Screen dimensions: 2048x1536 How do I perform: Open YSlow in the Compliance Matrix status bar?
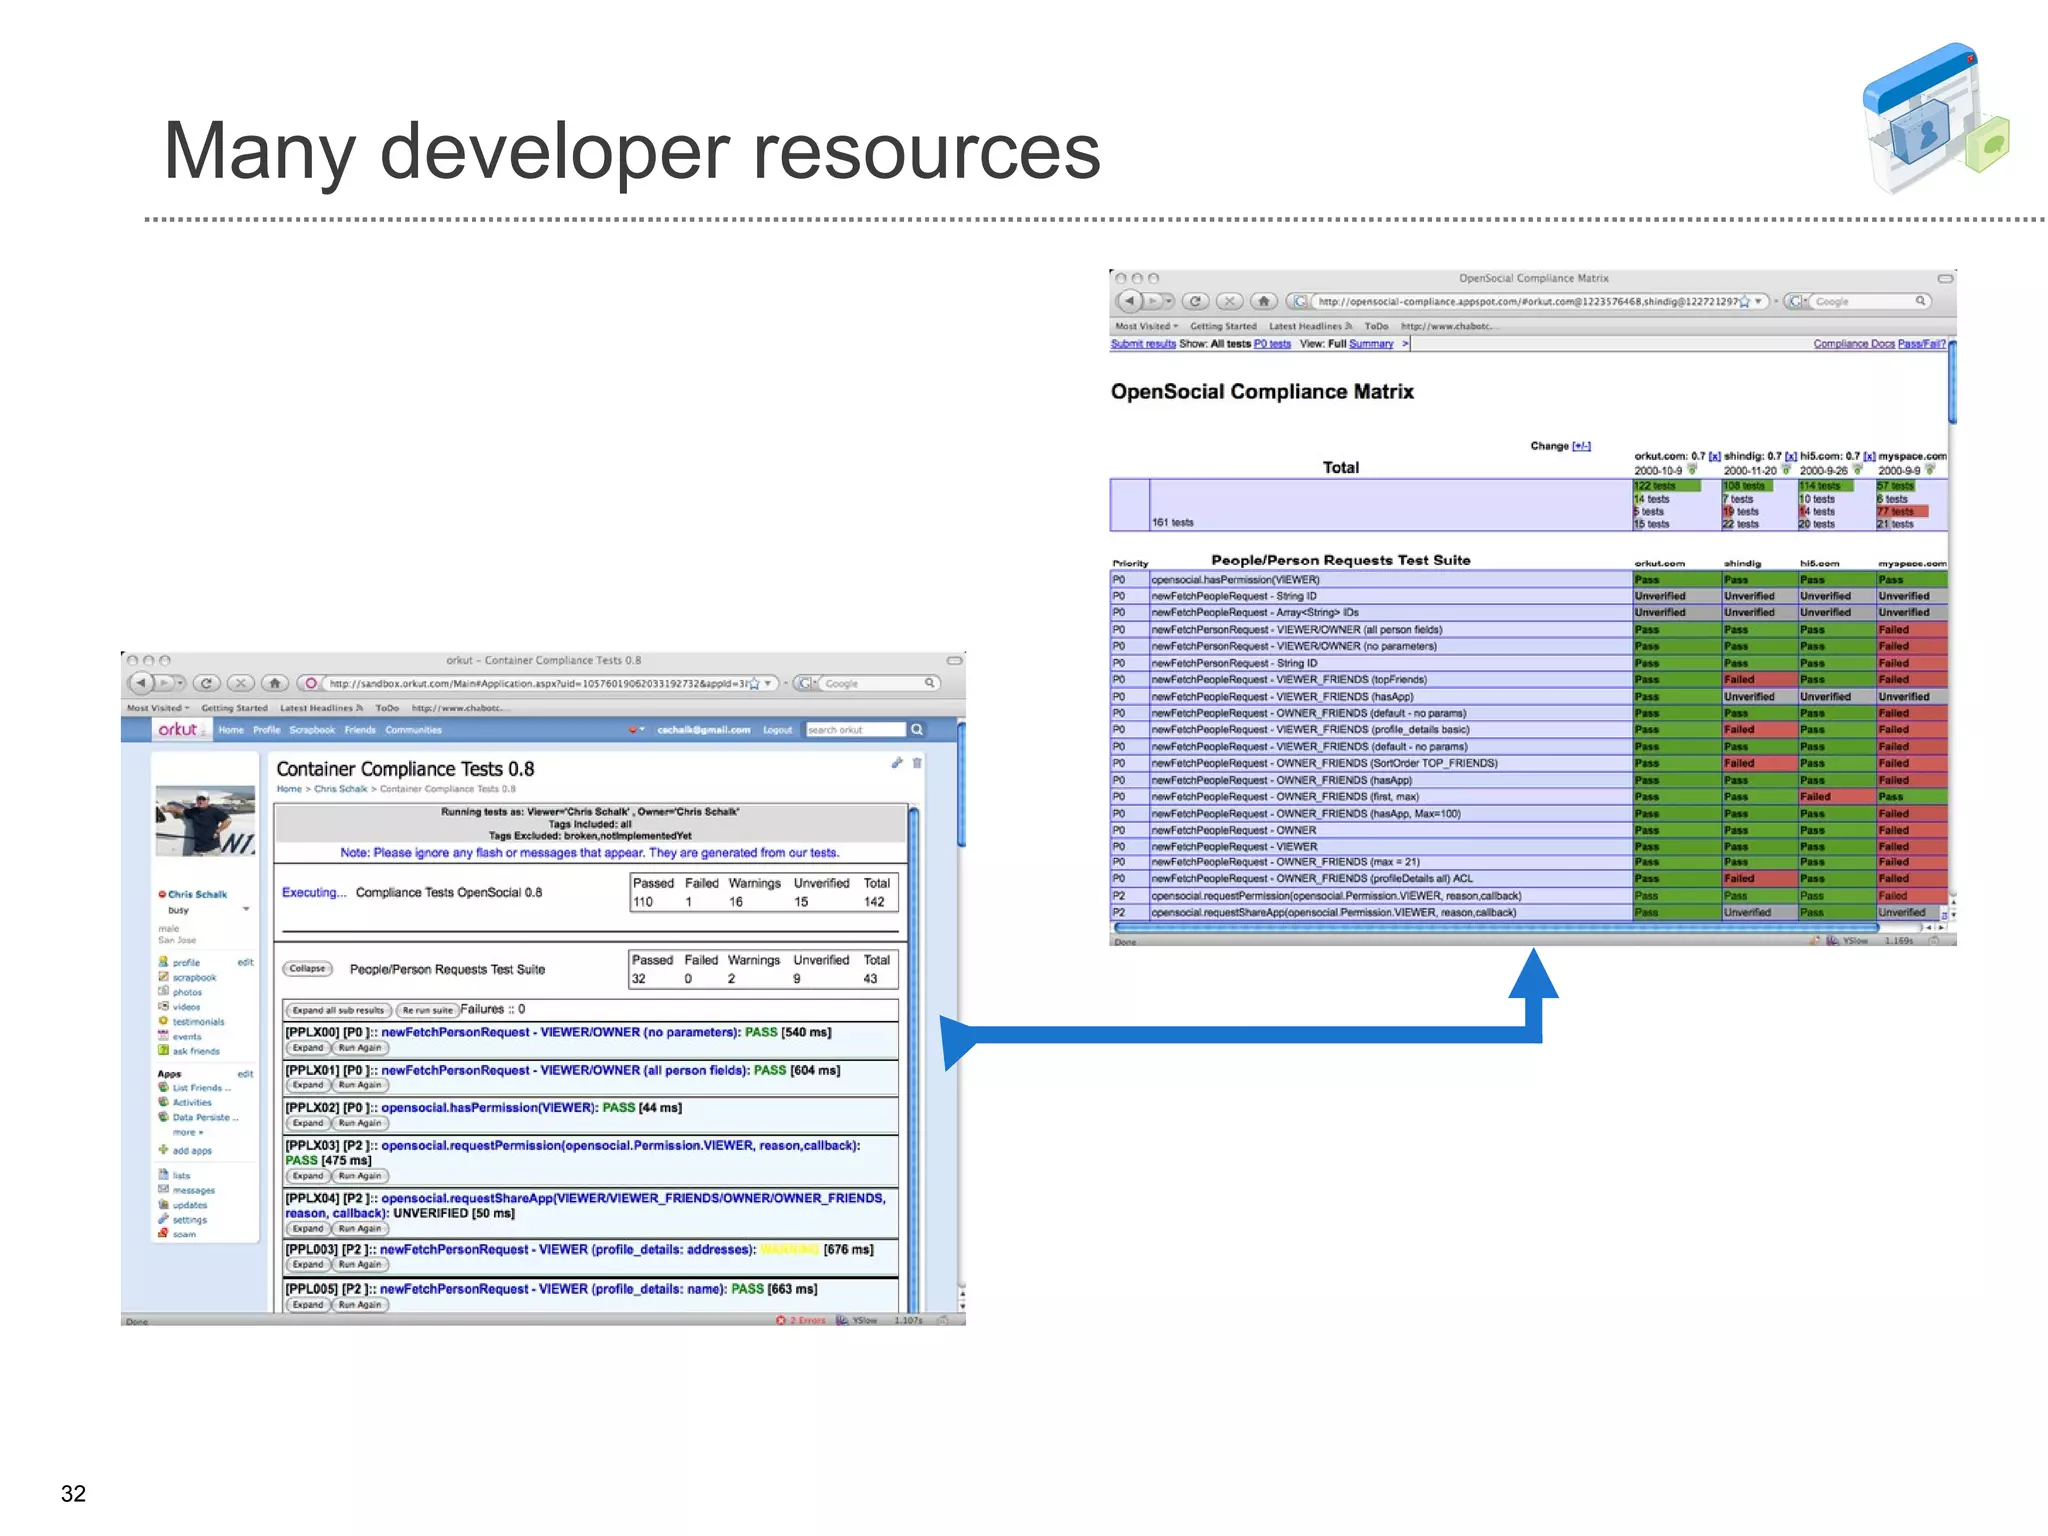[1848, 941]
